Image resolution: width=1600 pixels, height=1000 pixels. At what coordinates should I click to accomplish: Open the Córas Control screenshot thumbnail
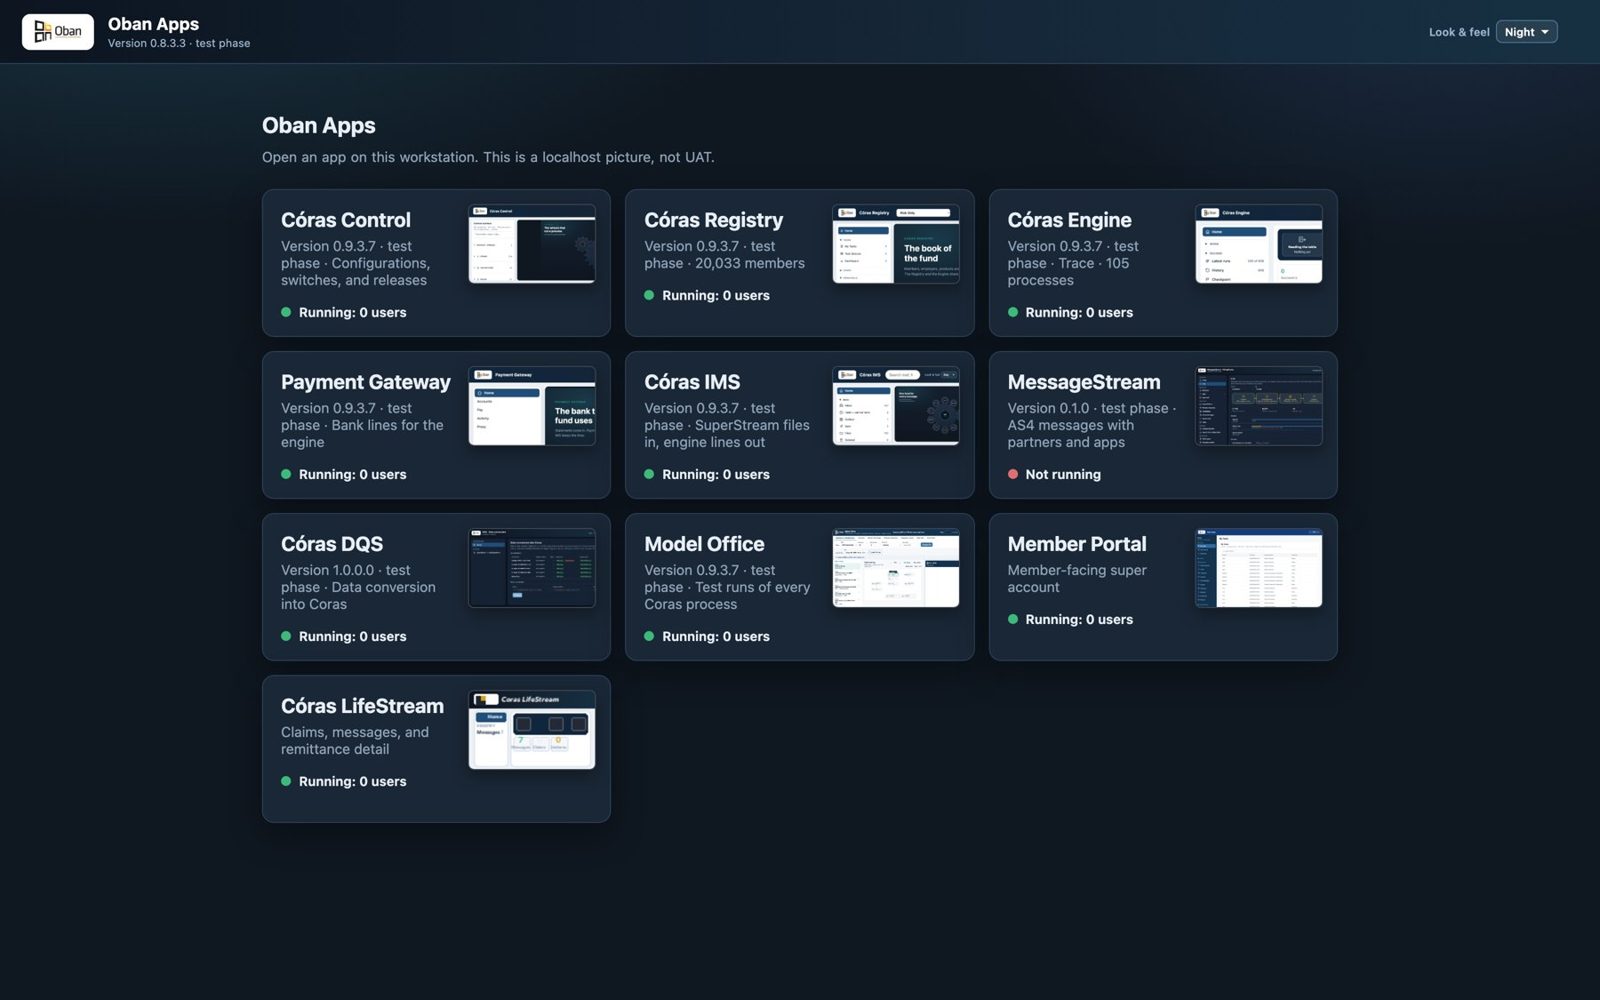[x=532, y=244]
